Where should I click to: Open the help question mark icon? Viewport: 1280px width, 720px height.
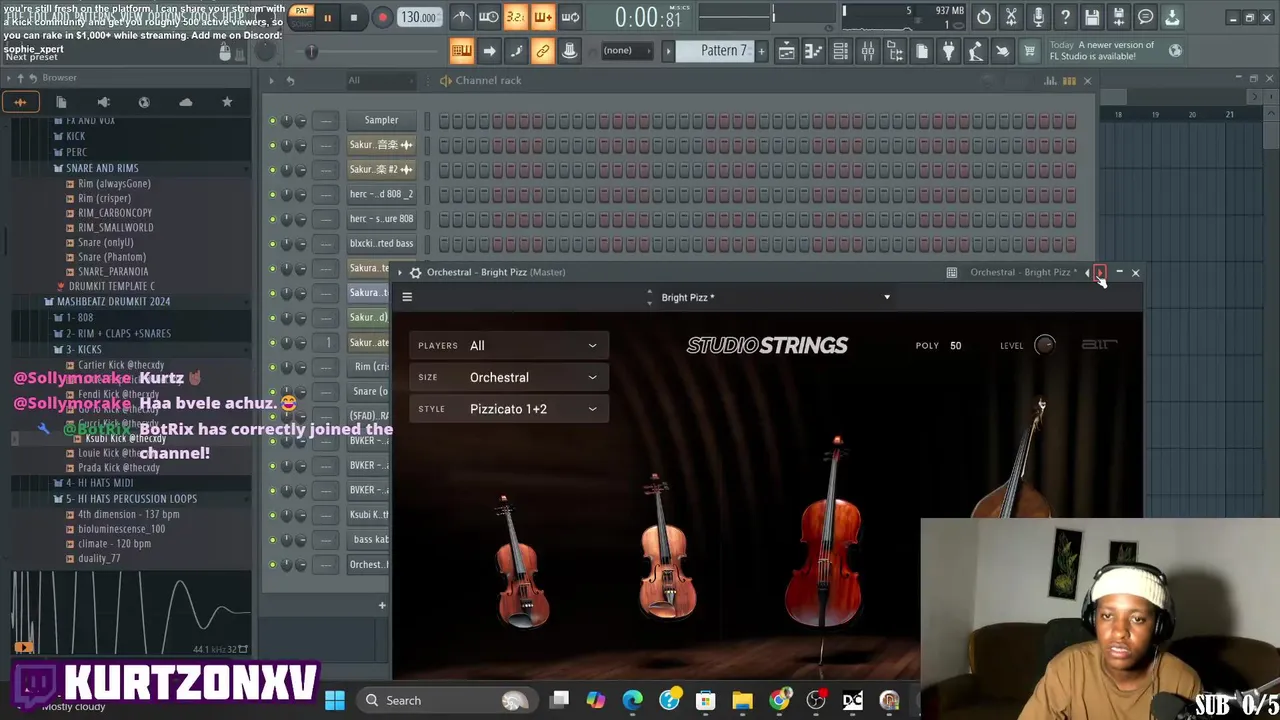pyautogui.click(x=1065, y=17)
